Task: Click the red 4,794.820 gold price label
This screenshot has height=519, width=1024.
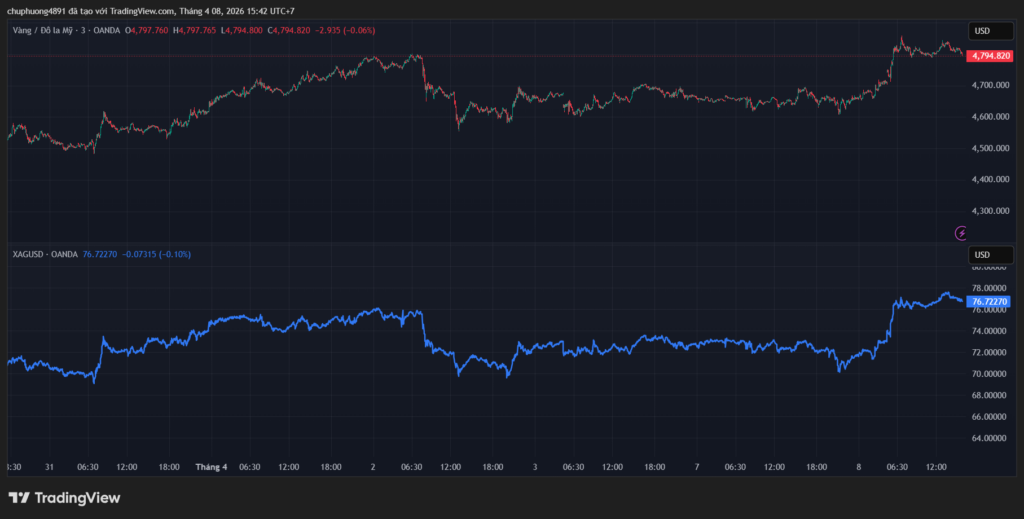Action: (x=989, y=56)
